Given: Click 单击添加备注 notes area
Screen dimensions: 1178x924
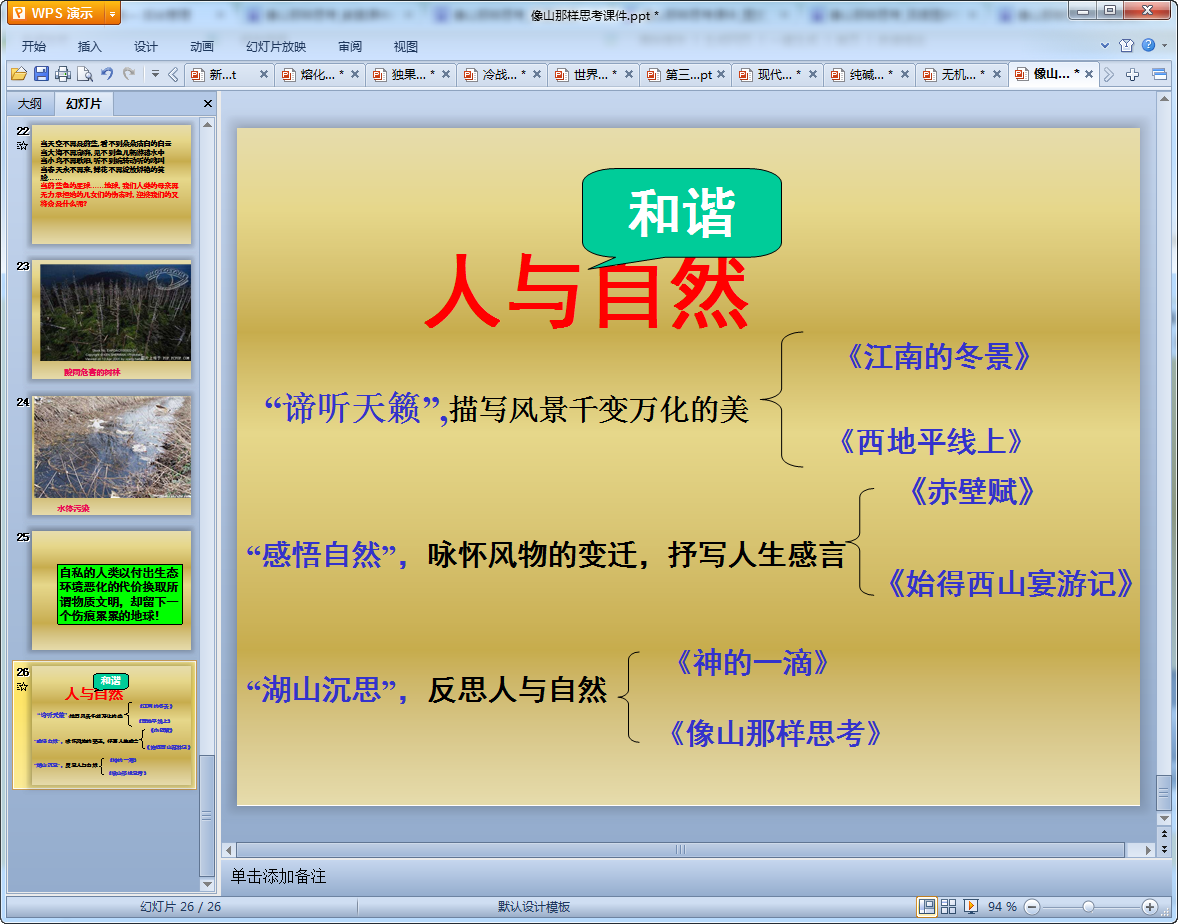Looking at the screenshot, I should pyautogui.click(x=279, y=877).
